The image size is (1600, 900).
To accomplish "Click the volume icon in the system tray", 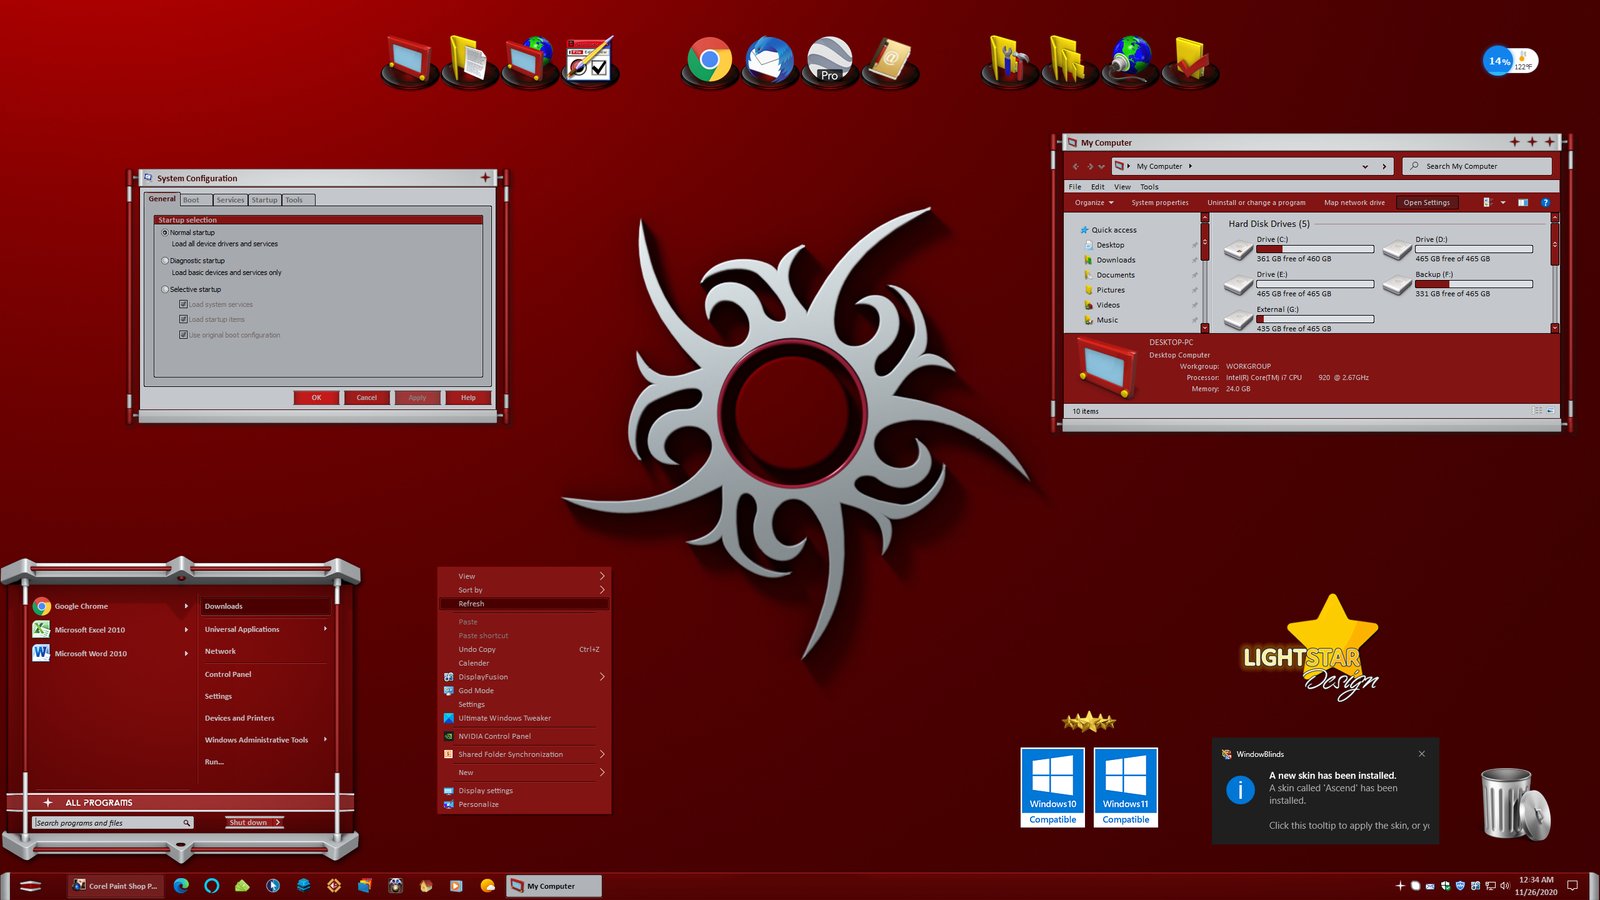I will pos(1504,885).
